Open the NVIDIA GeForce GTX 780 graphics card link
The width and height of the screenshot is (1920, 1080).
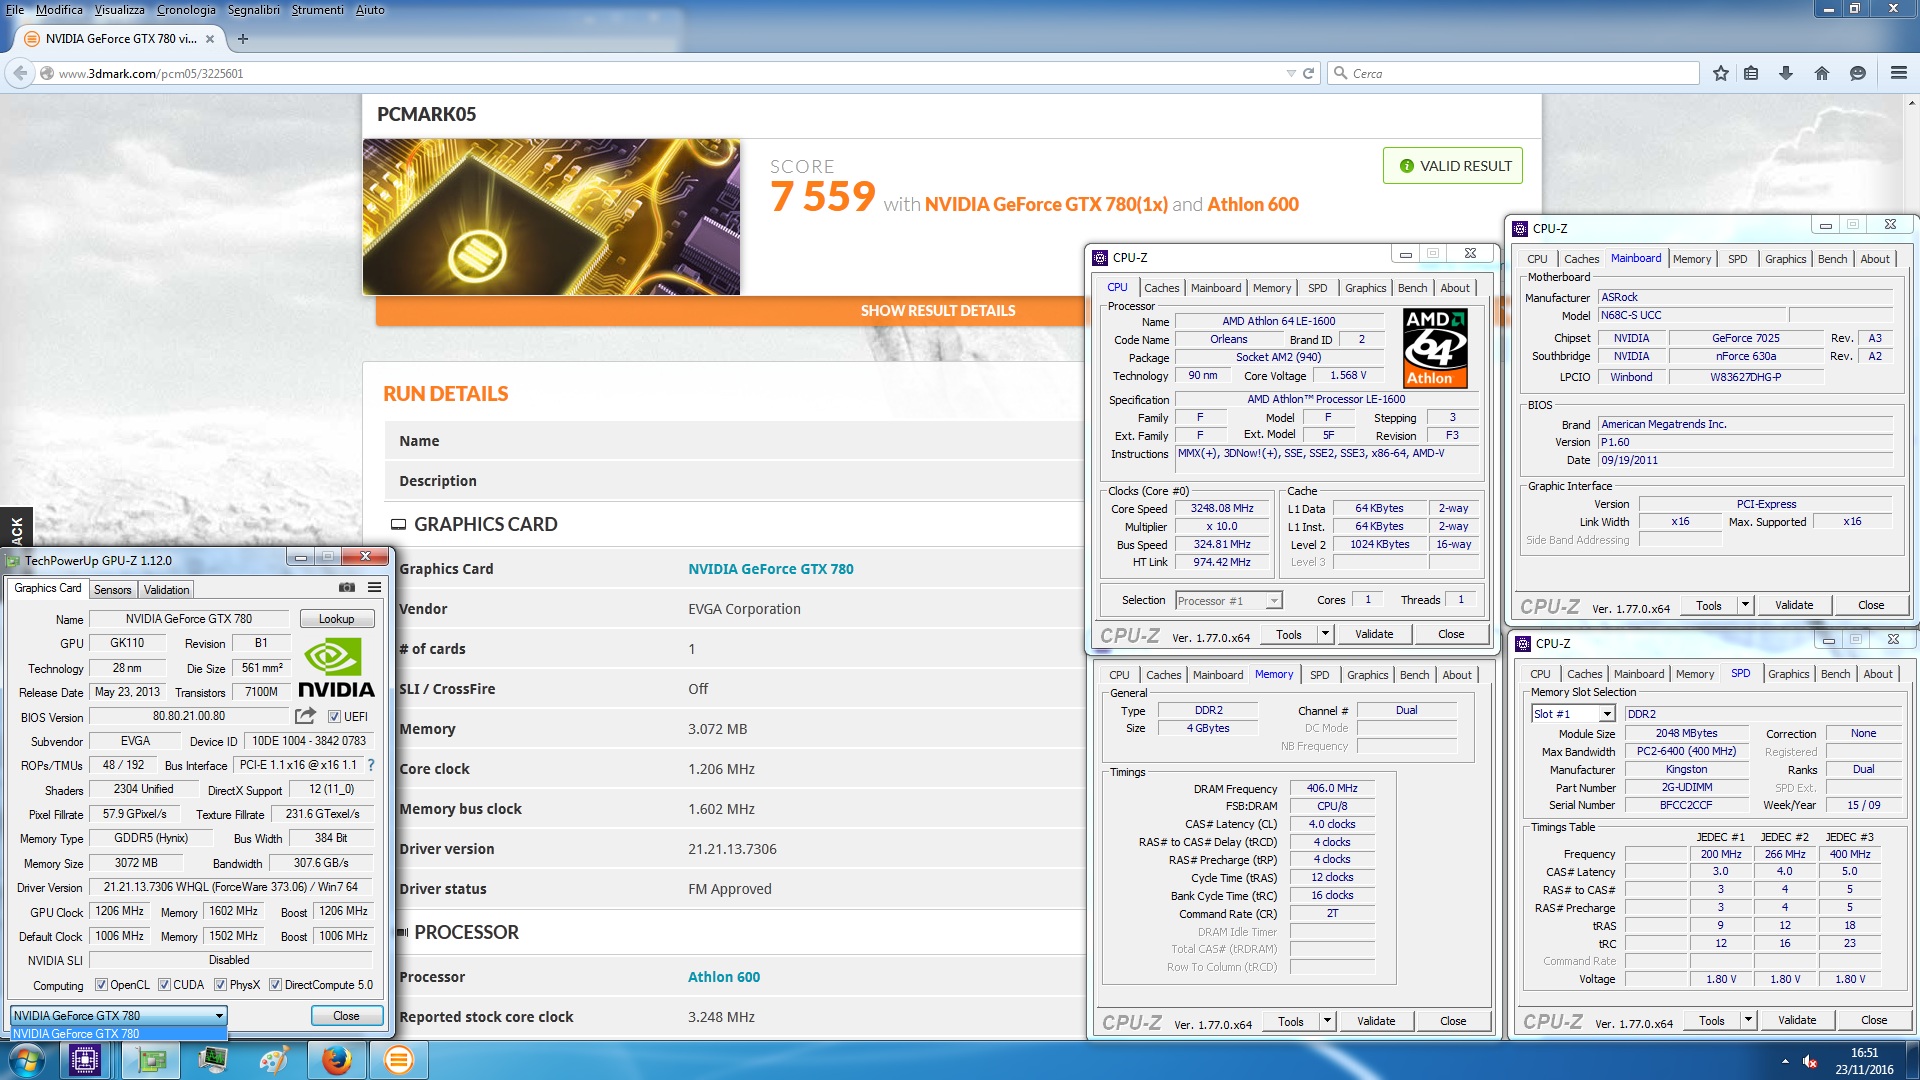[x=770, y=569]
